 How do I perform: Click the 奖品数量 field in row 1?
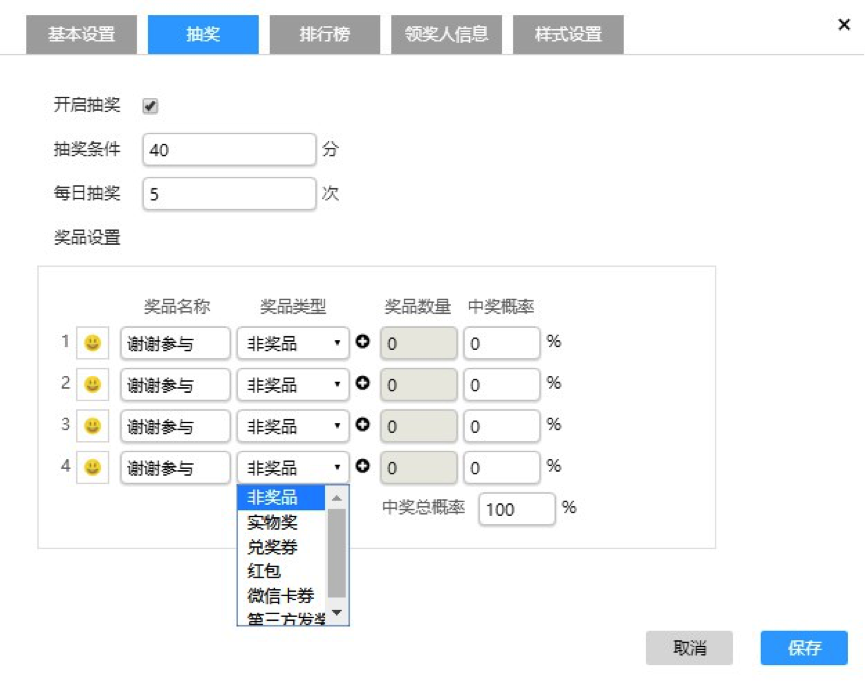(419, 343)
